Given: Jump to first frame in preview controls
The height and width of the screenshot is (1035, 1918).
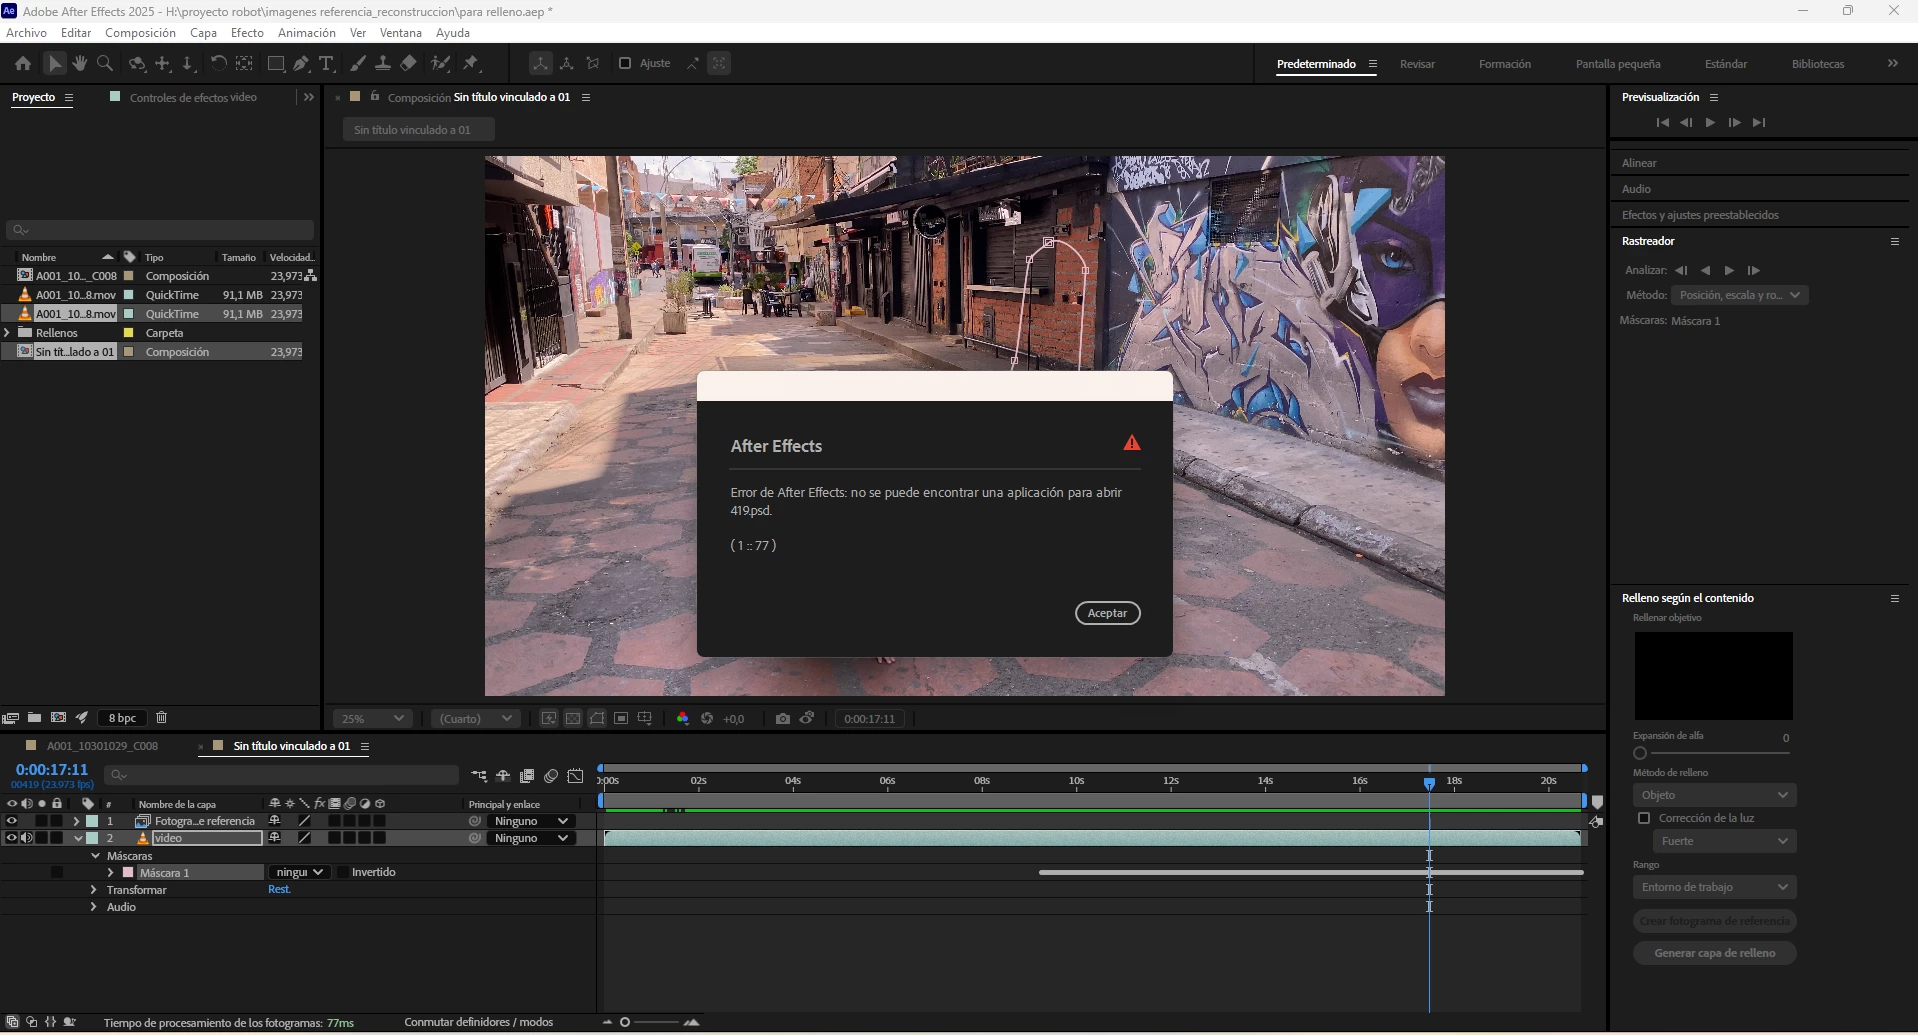Looking at the screenshot, I should [1662, 122].
